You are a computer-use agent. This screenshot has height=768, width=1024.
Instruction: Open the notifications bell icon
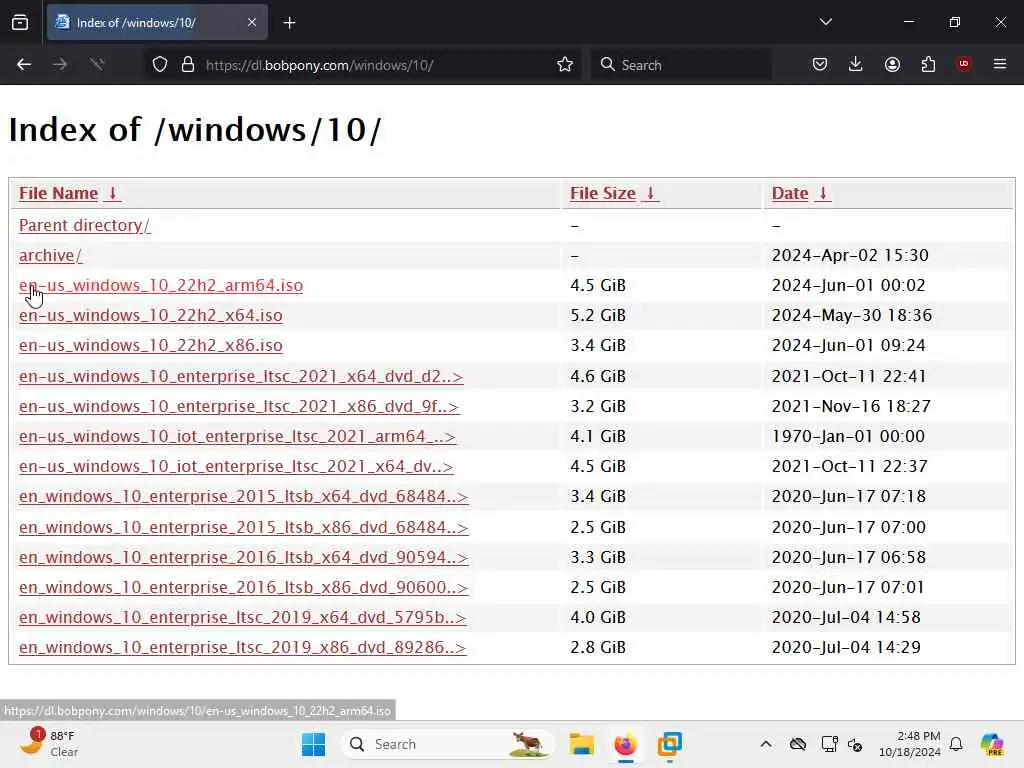pos(956,744)
